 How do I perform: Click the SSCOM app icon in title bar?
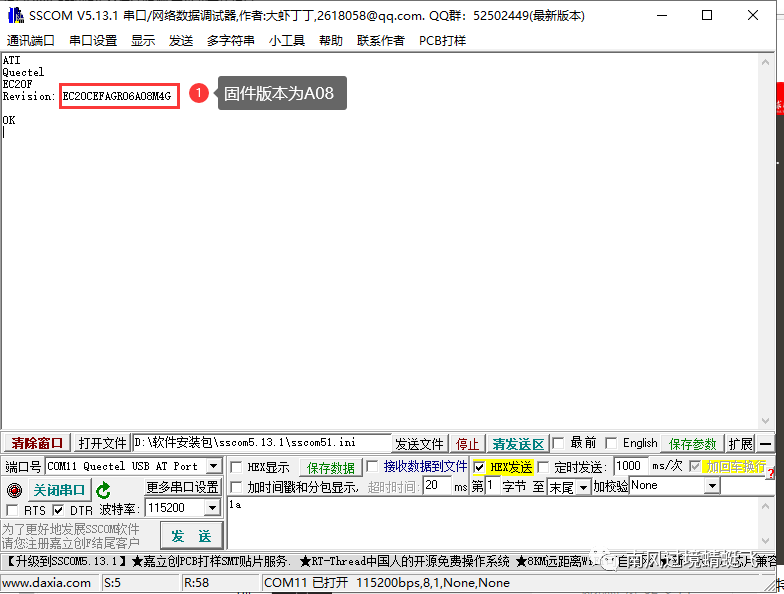point(16,16)
